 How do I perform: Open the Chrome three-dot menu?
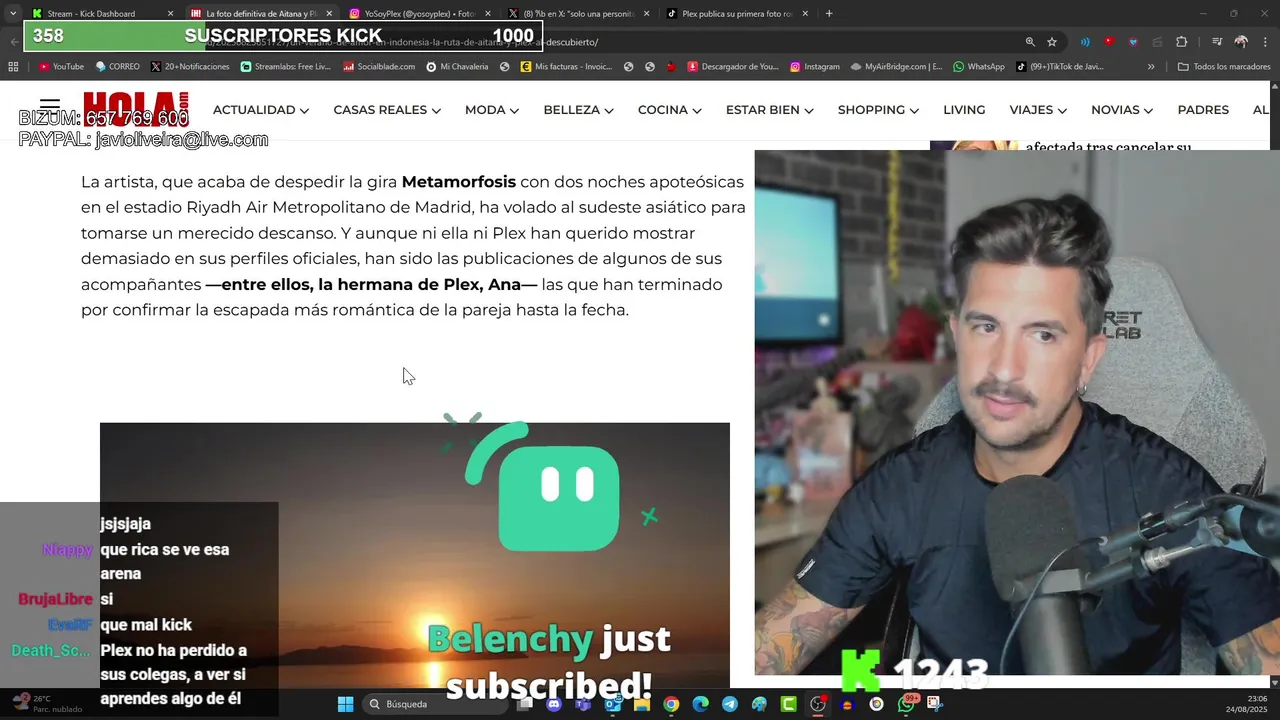[1265, 42]
